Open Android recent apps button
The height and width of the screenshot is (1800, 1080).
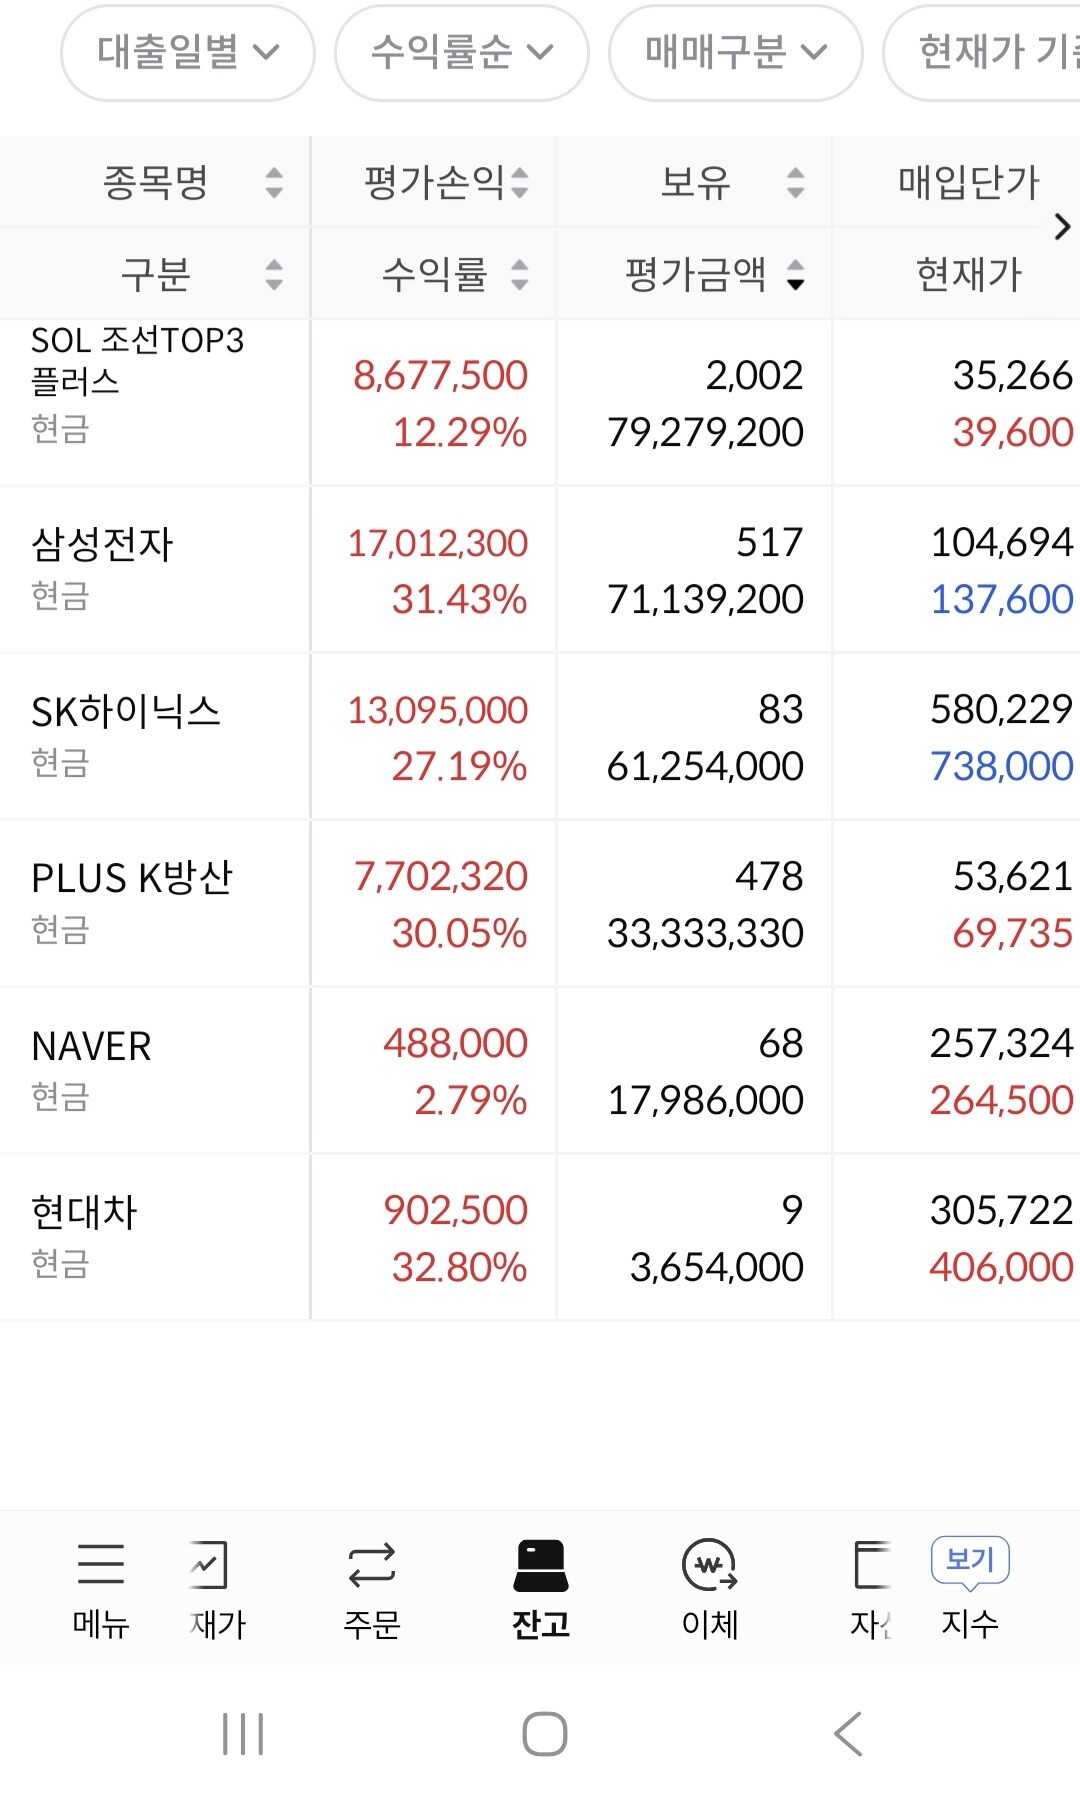point(243,1734)
